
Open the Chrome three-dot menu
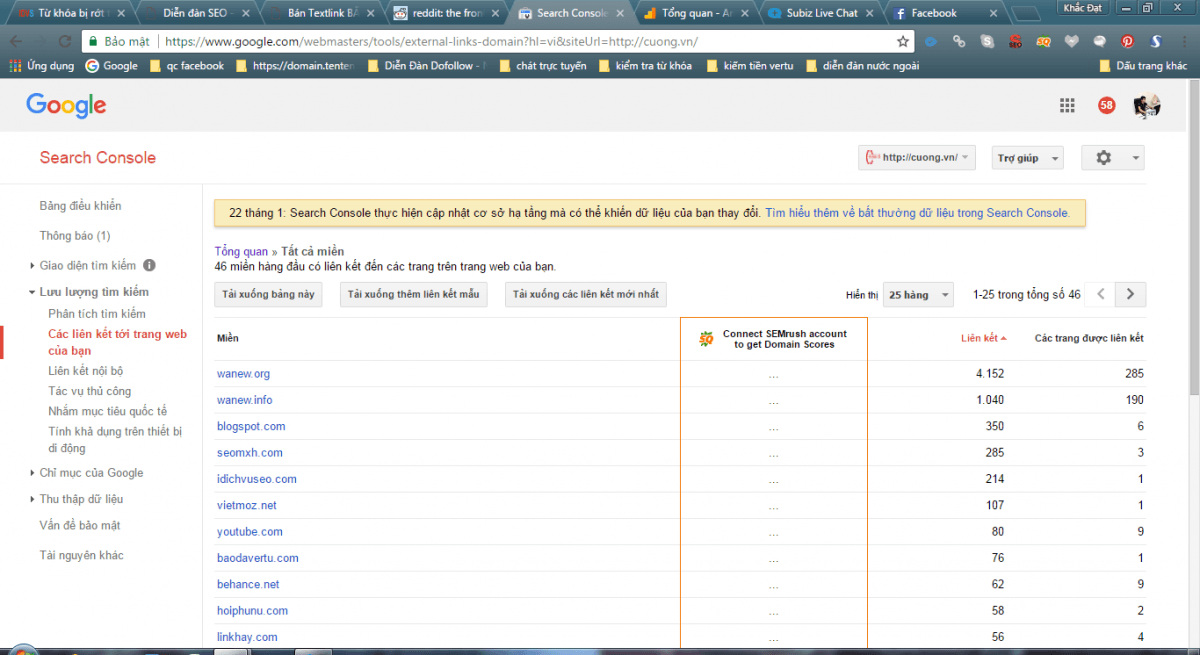coord(1183,42)
